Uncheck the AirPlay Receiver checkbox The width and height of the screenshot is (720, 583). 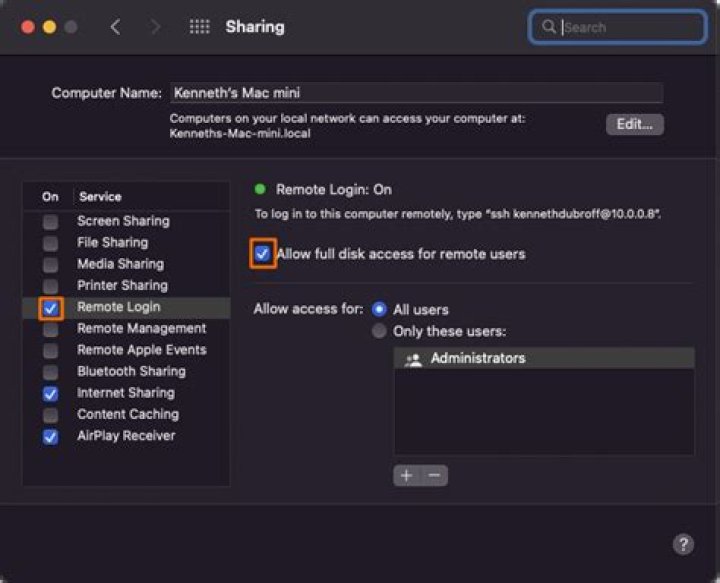point(50,437)
